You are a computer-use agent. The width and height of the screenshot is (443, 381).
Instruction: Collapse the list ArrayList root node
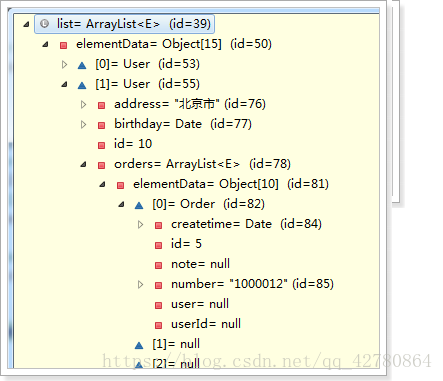click(26, 24)
